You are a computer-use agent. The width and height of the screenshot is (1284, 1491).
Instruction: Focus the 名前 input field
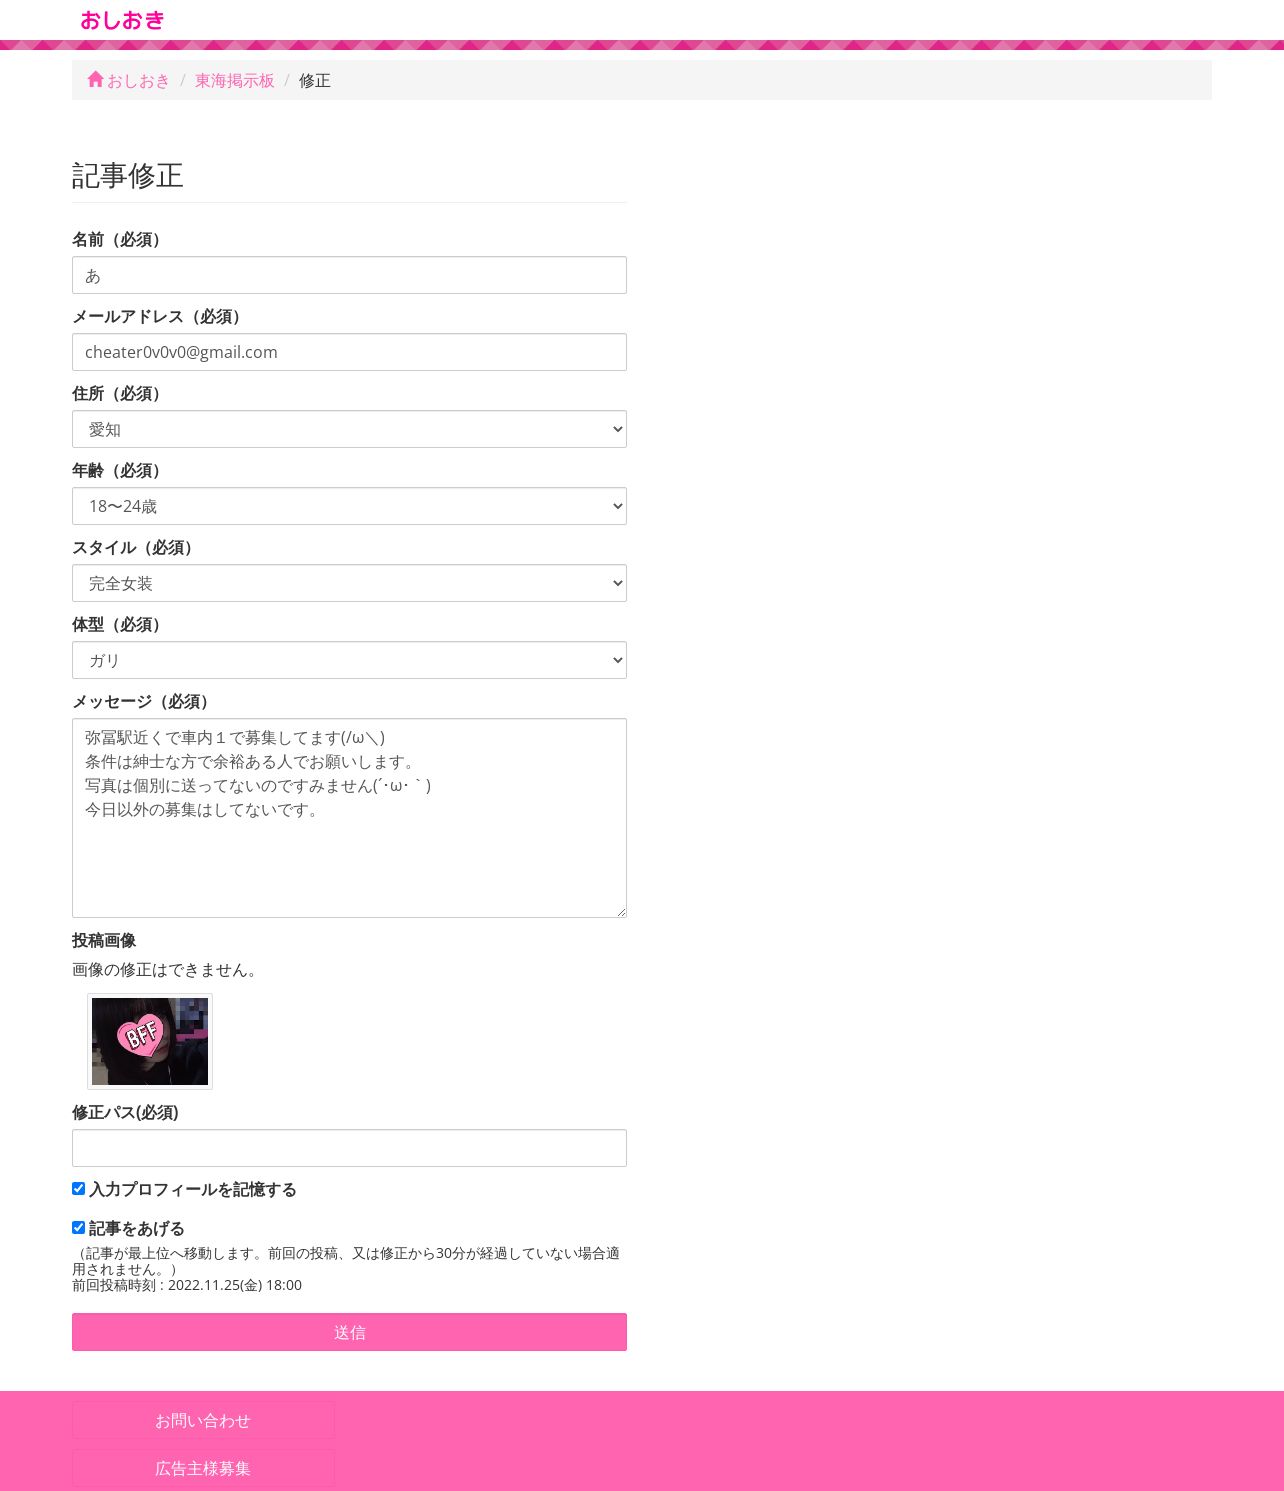pos(349,275)
